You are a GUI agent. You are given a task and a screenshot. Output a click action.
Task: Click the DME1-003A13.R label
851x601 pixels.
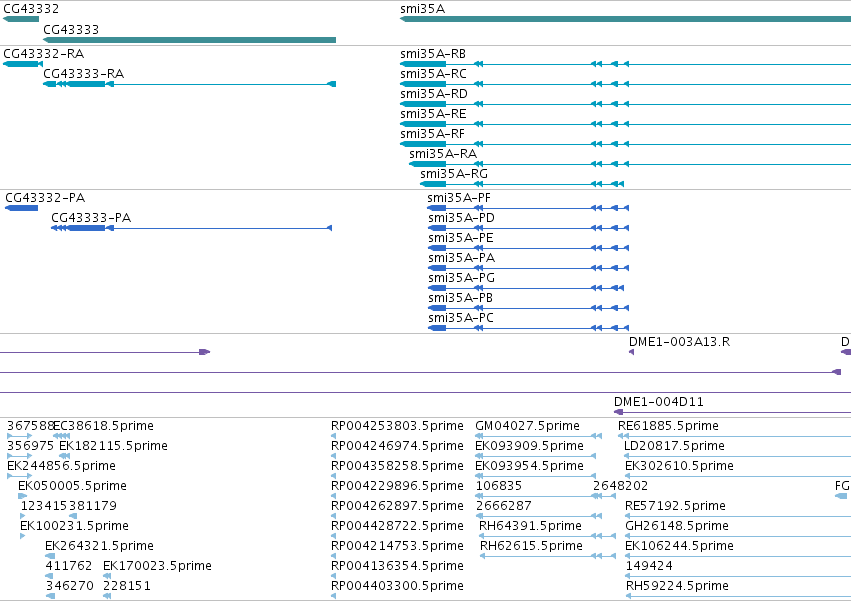point(679,342)
